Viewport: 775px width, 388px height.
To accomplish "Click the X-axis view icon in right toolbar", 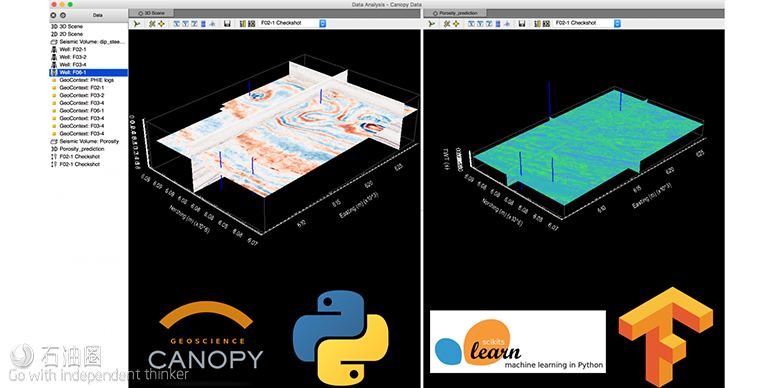I will pyautogui.click(x=471, y=23).
